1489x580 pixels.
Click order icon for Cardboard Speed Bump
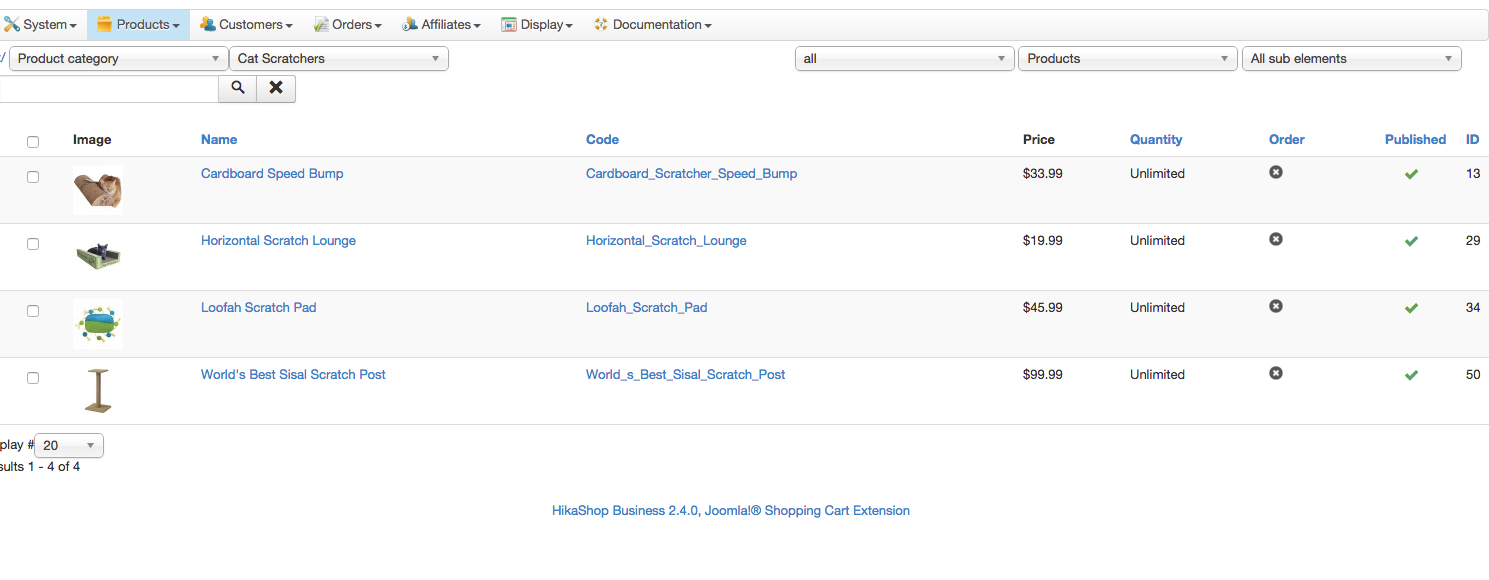point(1276,172)
